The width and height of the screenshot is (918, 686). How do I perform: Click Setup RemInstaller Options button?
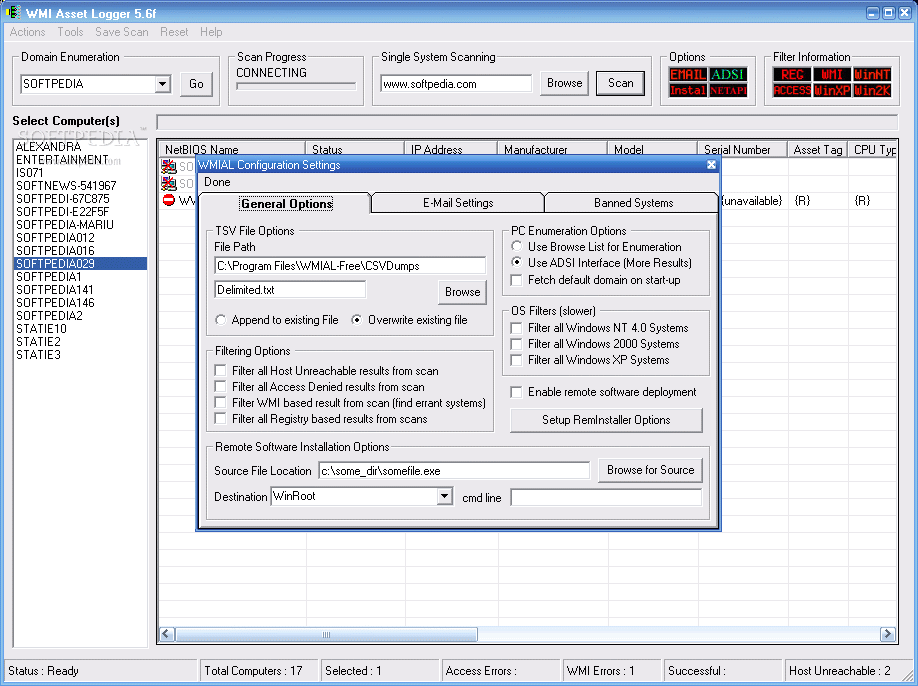point(606,420)
